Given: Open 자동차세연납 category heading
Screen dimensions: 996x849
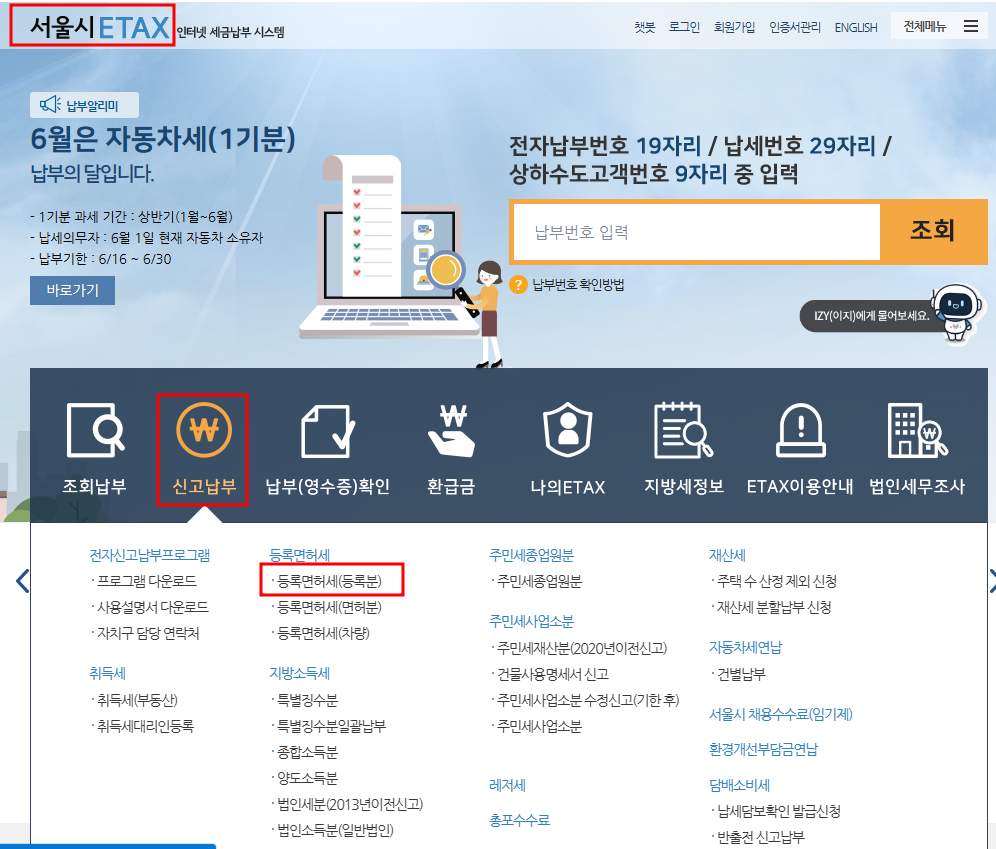Looking at the screenshot, I should (x=746, y=647).
